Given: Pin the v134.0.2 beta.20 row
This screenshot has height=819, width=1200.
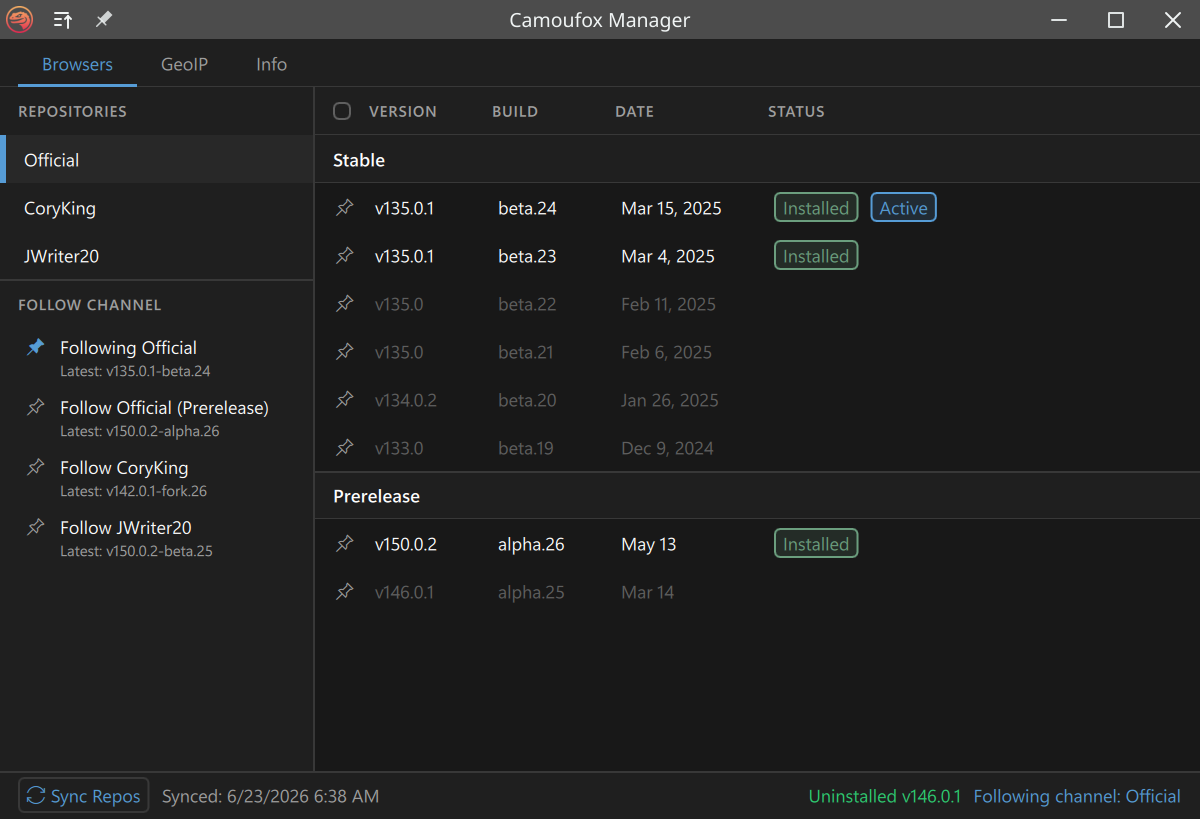Looking at the screenshot, I should [x=345, y=400].
